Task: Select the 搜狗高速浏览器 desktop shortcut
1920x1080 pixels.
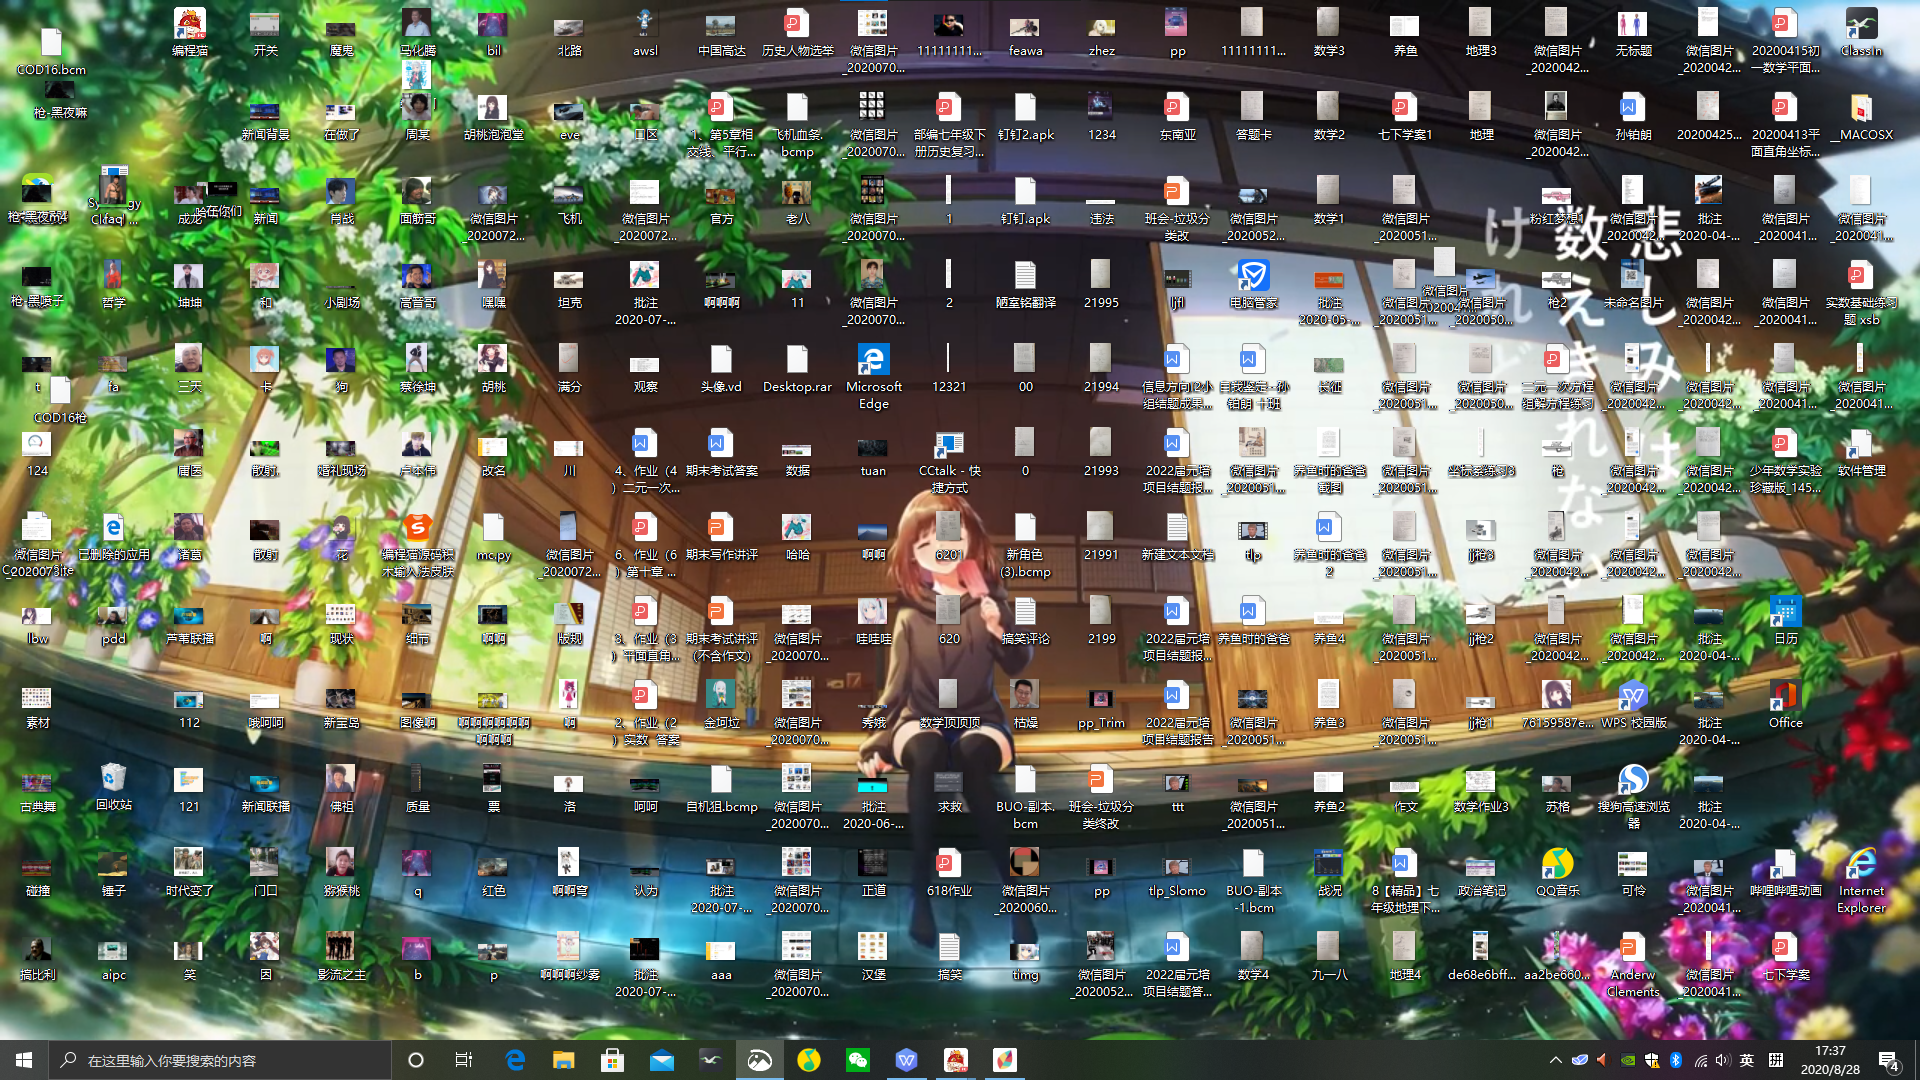Action: [1633, 797]
